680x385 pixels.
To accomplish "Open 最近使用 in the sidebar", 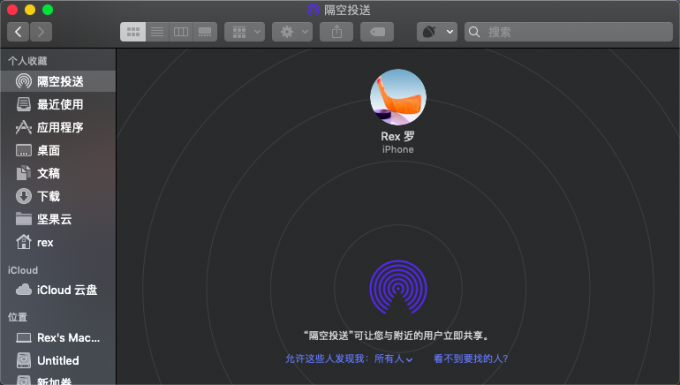I will [58, 104].
